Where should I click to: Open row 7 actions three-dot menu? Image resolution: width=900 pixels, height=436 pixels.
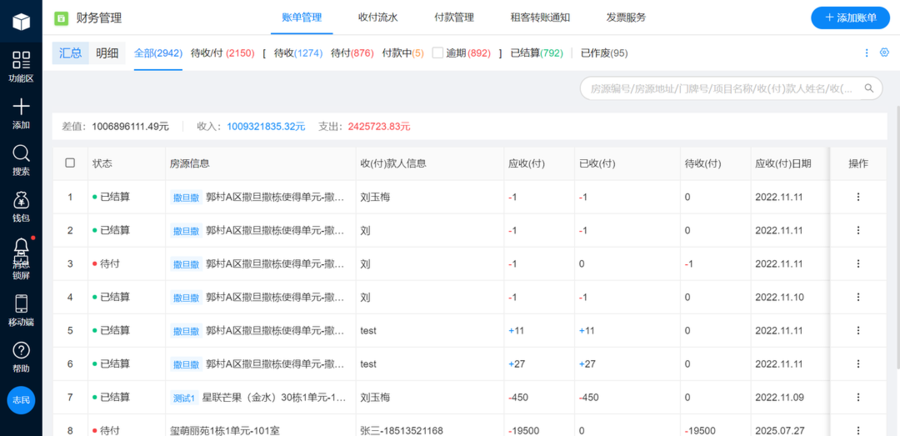point(858,397)
